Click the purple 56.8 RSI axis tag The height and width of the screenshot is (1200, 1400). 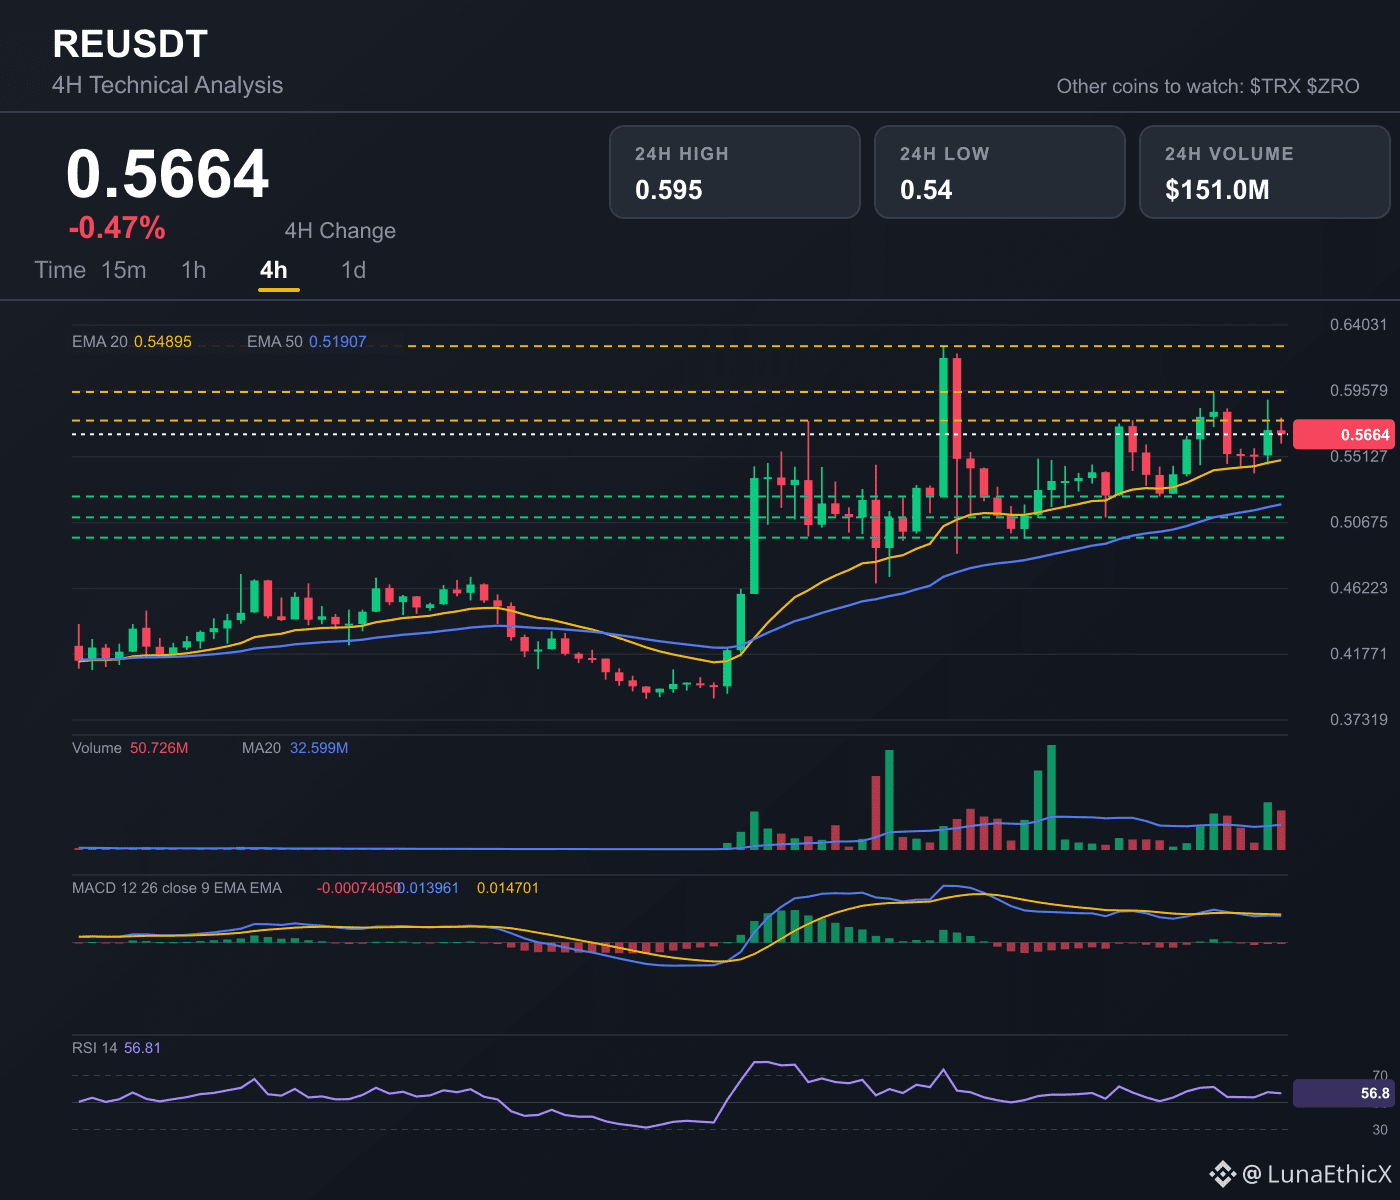(x=1343, y=1093)
